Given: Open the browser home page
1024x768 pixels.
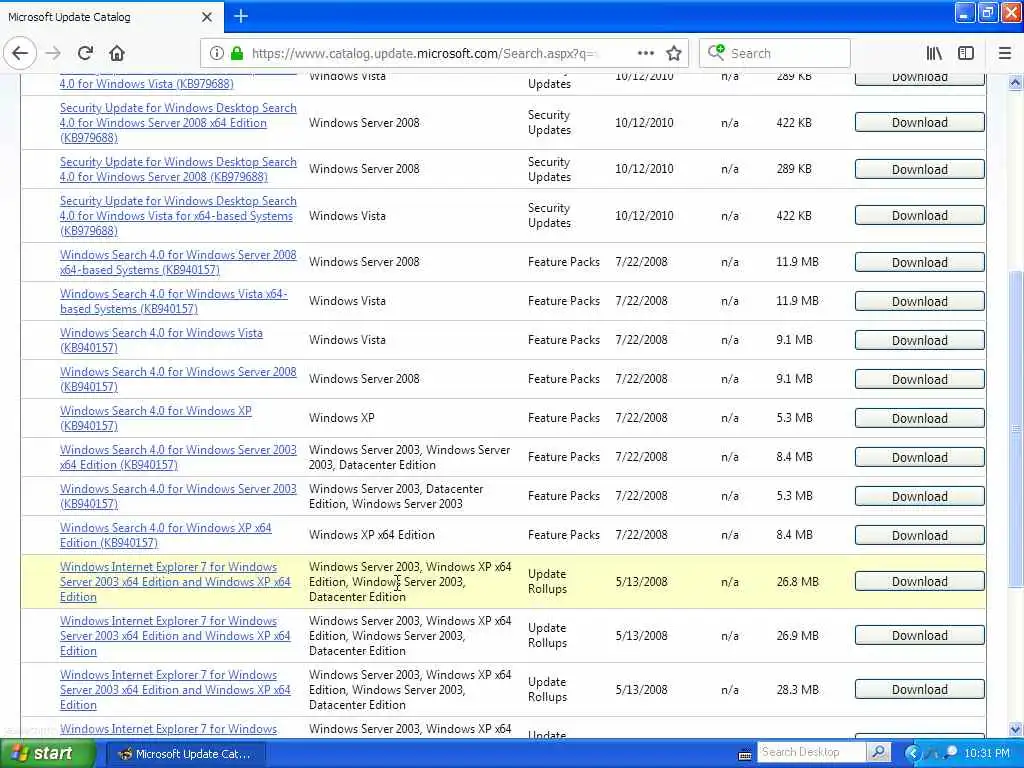Looking at the screenshot, I should 117,53.
